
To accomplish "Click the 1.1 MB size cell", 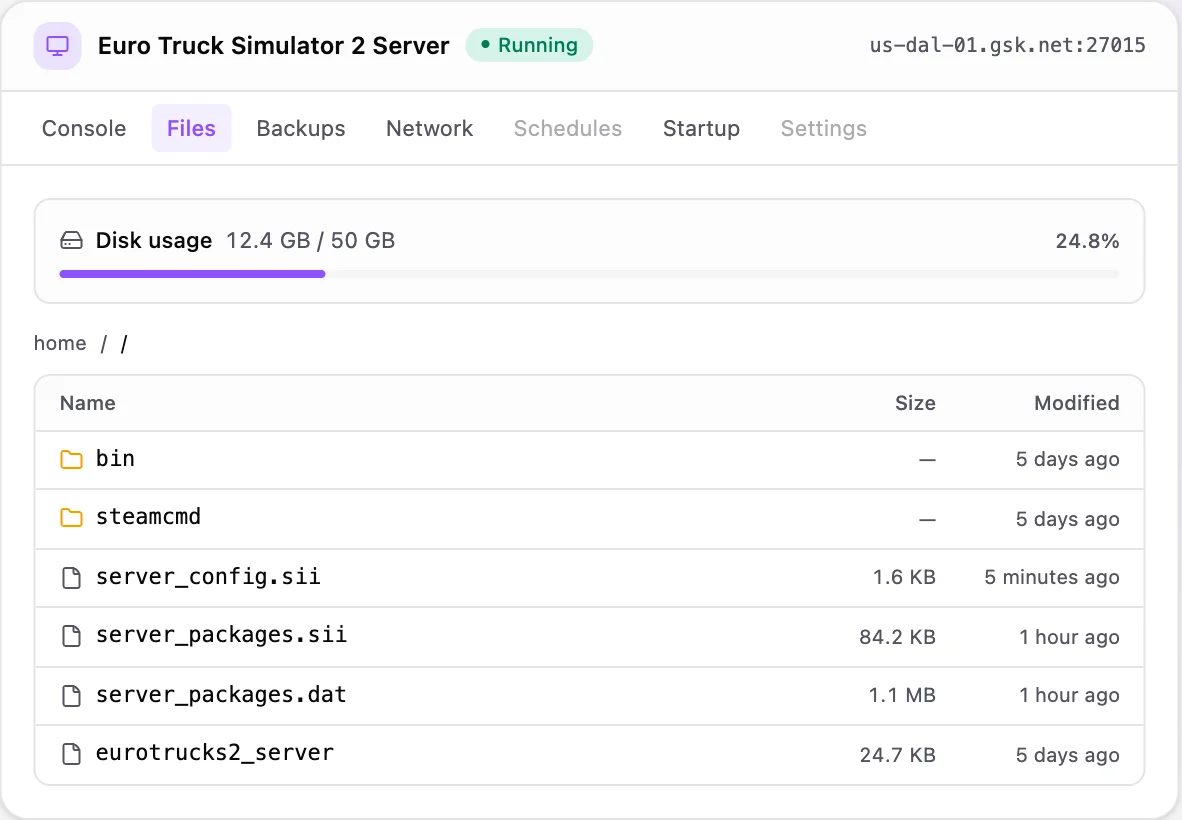I will [902, 695].
